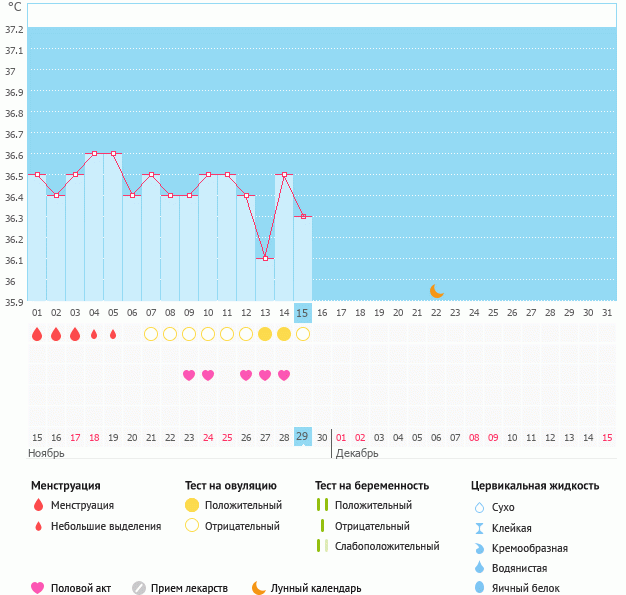Select the negative ovulation test on day 07
The image size is (626, 595).
tap(151, 334)
